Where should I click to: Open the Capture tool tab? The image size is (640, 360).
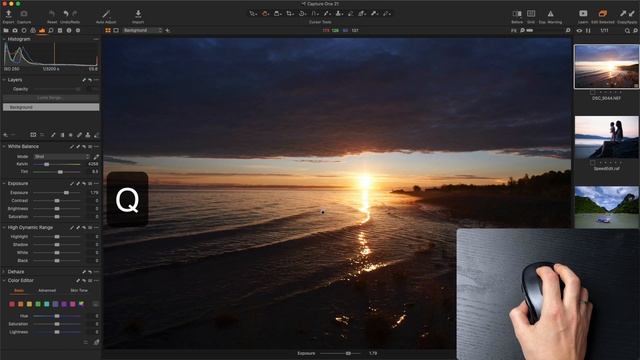[x=15, y=31]
